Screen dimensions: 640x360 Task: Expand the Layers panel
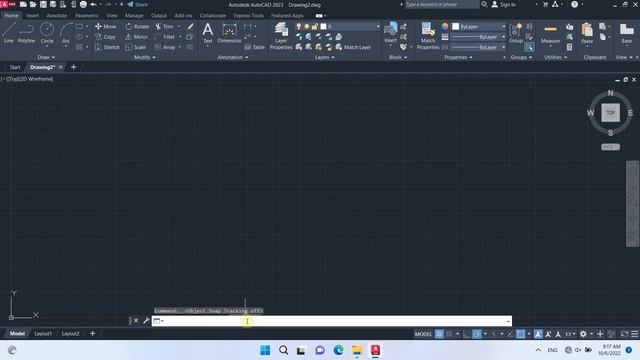[x=324, y=57]
